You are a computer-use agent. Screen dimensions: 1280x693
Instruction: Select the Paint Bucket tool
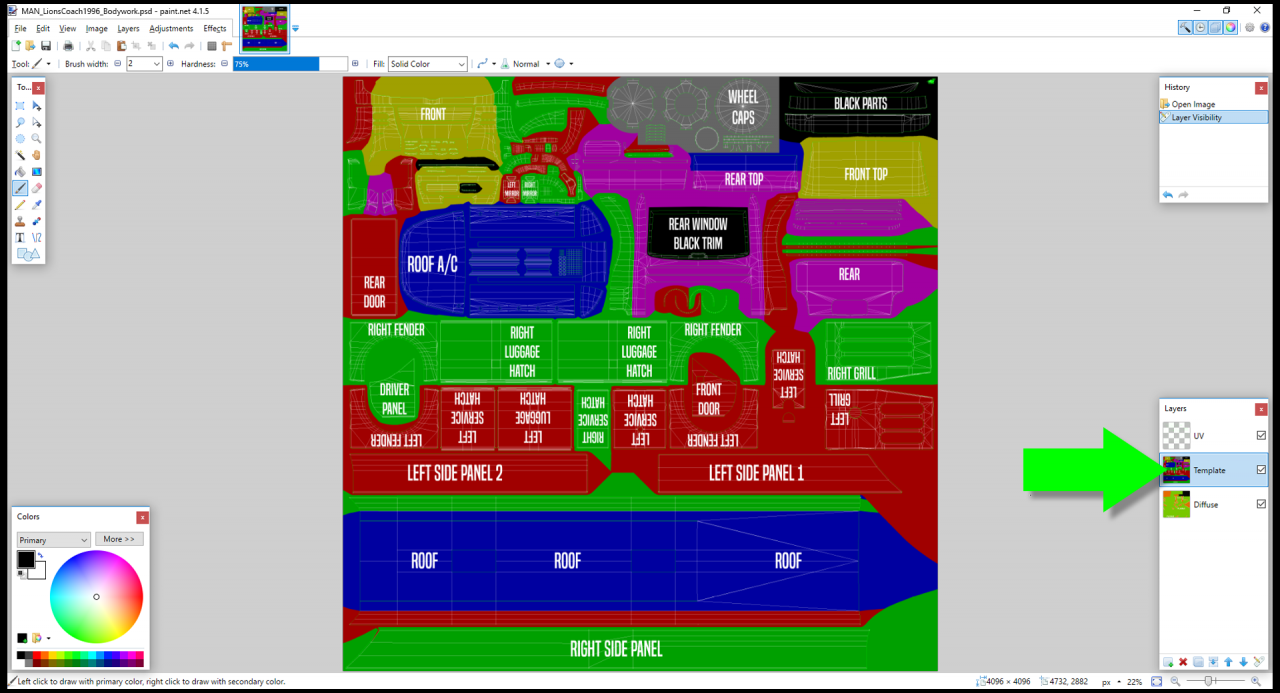pyautogui.click(x=20, y=172)
